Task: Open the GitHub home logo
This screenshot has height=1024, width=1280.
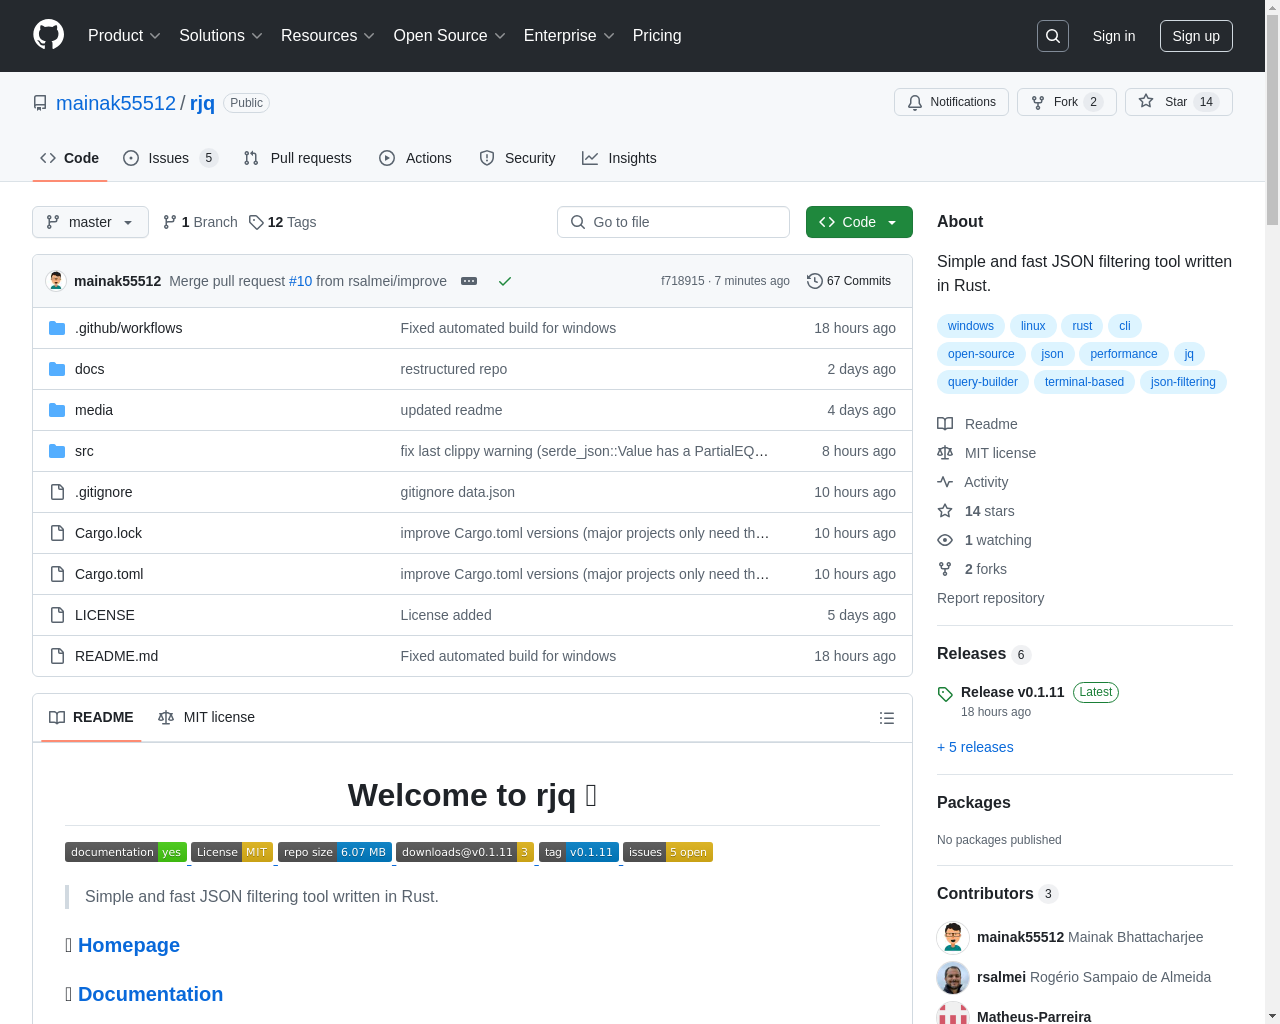Action: [49, 35]
